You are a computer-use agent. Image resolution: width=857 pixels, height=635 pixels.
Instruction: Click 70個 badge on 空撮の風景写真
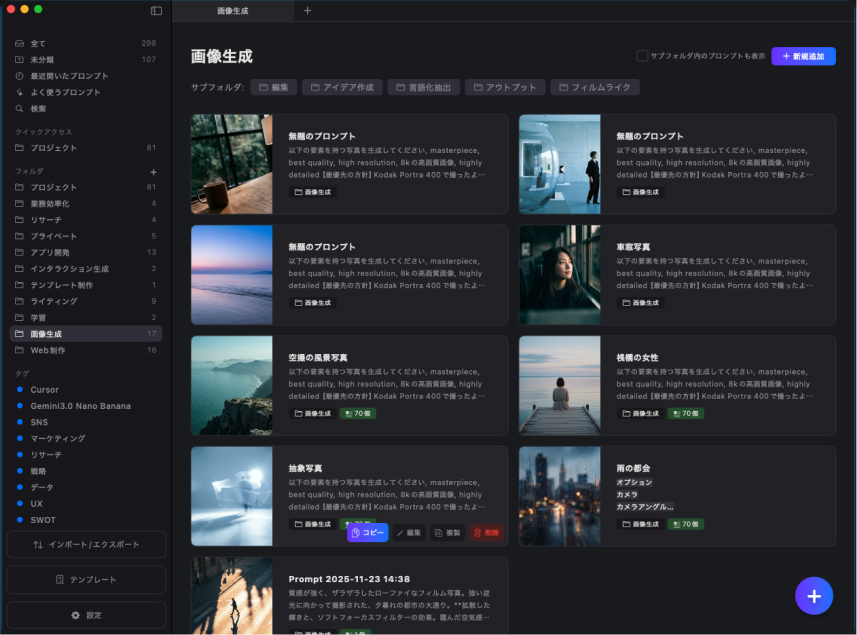[358, 414]
